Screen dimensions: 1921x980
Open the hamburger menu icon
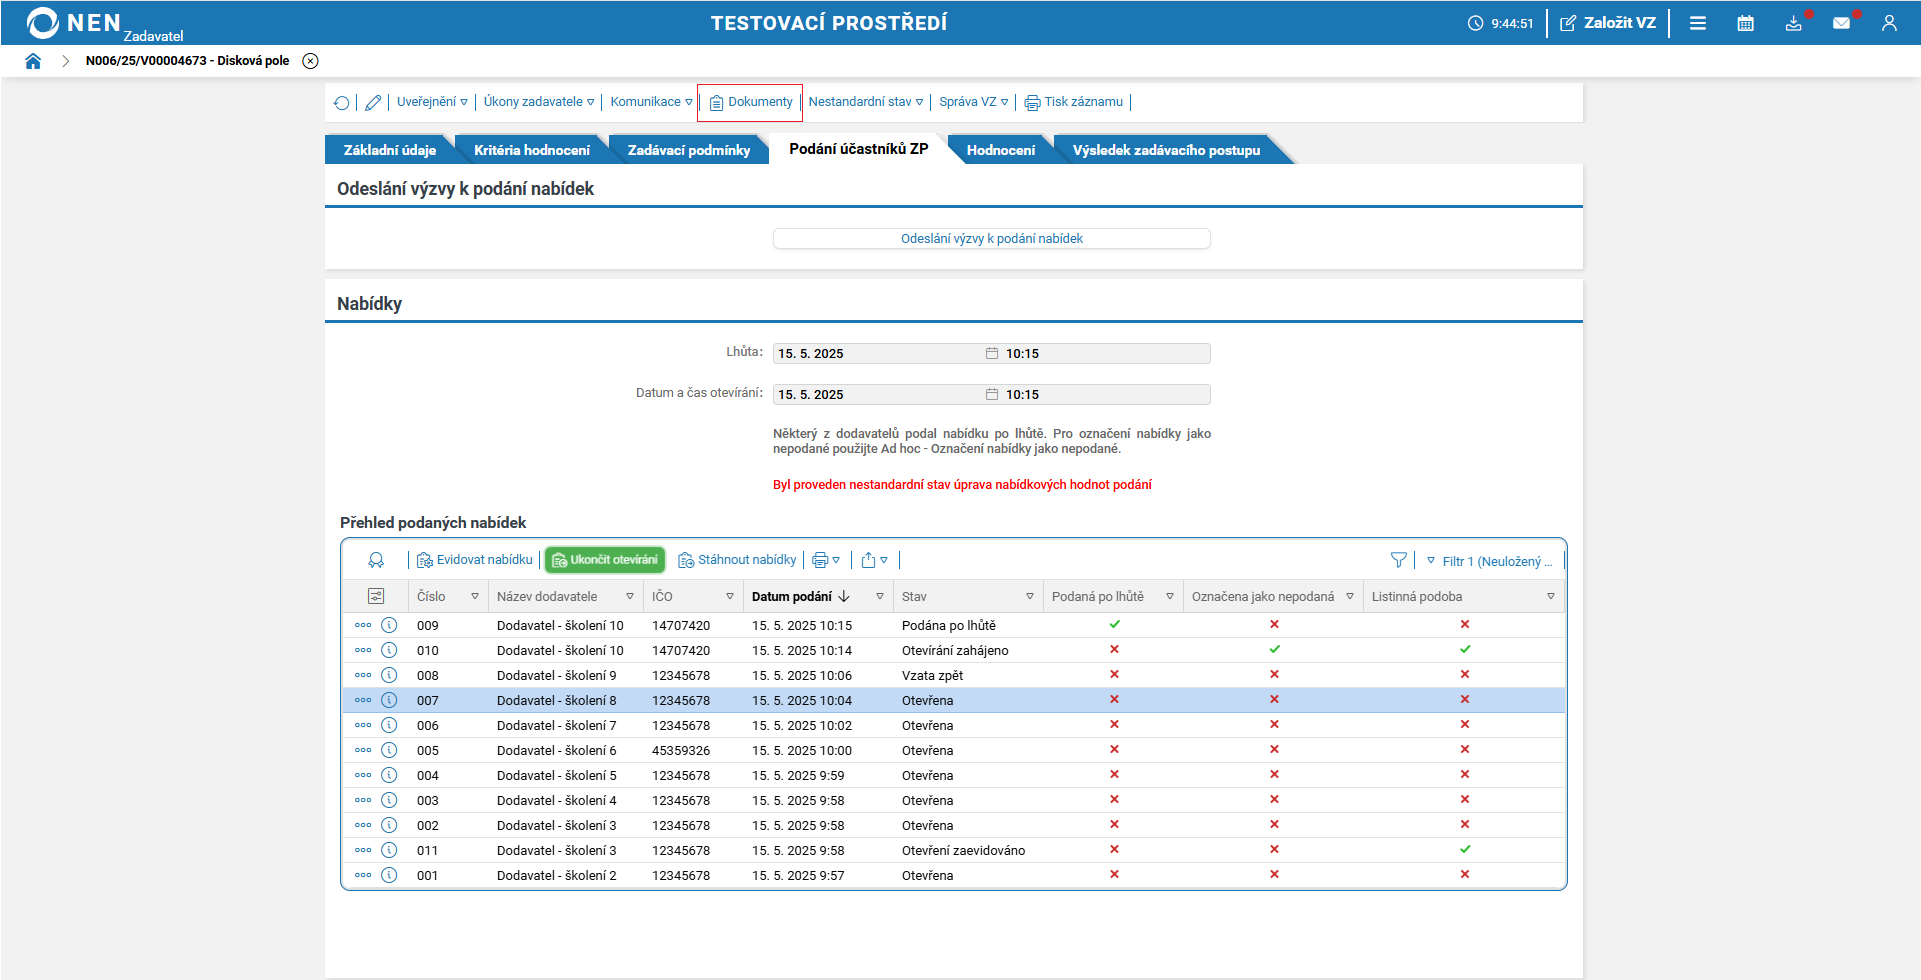coord(1697,23)
